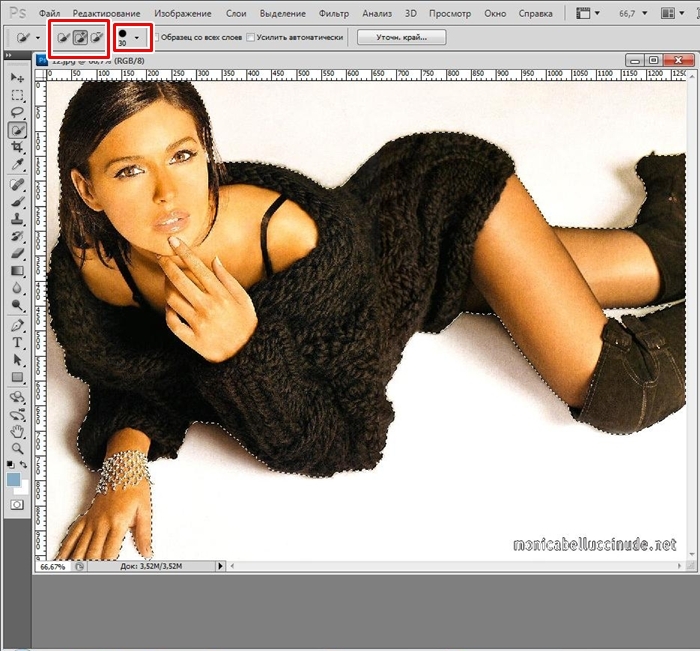Select the Crop tool
Viewport: 700px width, 651px height.
[x=17, y=147]
